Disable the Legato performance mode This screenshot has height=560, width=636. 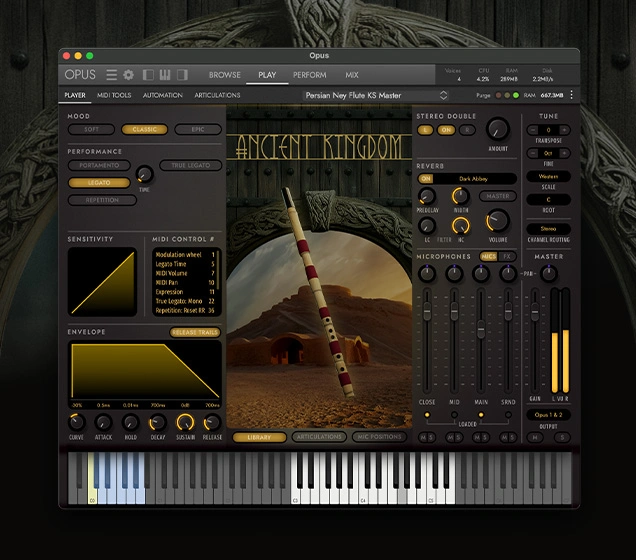pyautogui.click(x=99, y=183)
